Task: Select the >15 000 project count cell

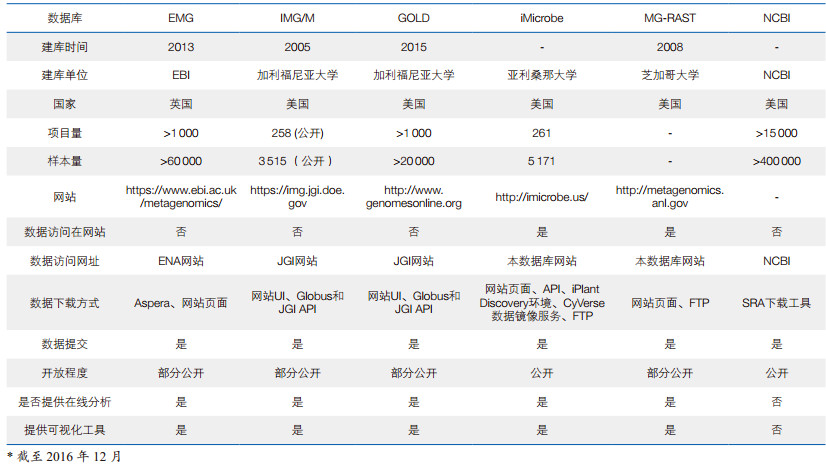Action: tap(776, 133)
